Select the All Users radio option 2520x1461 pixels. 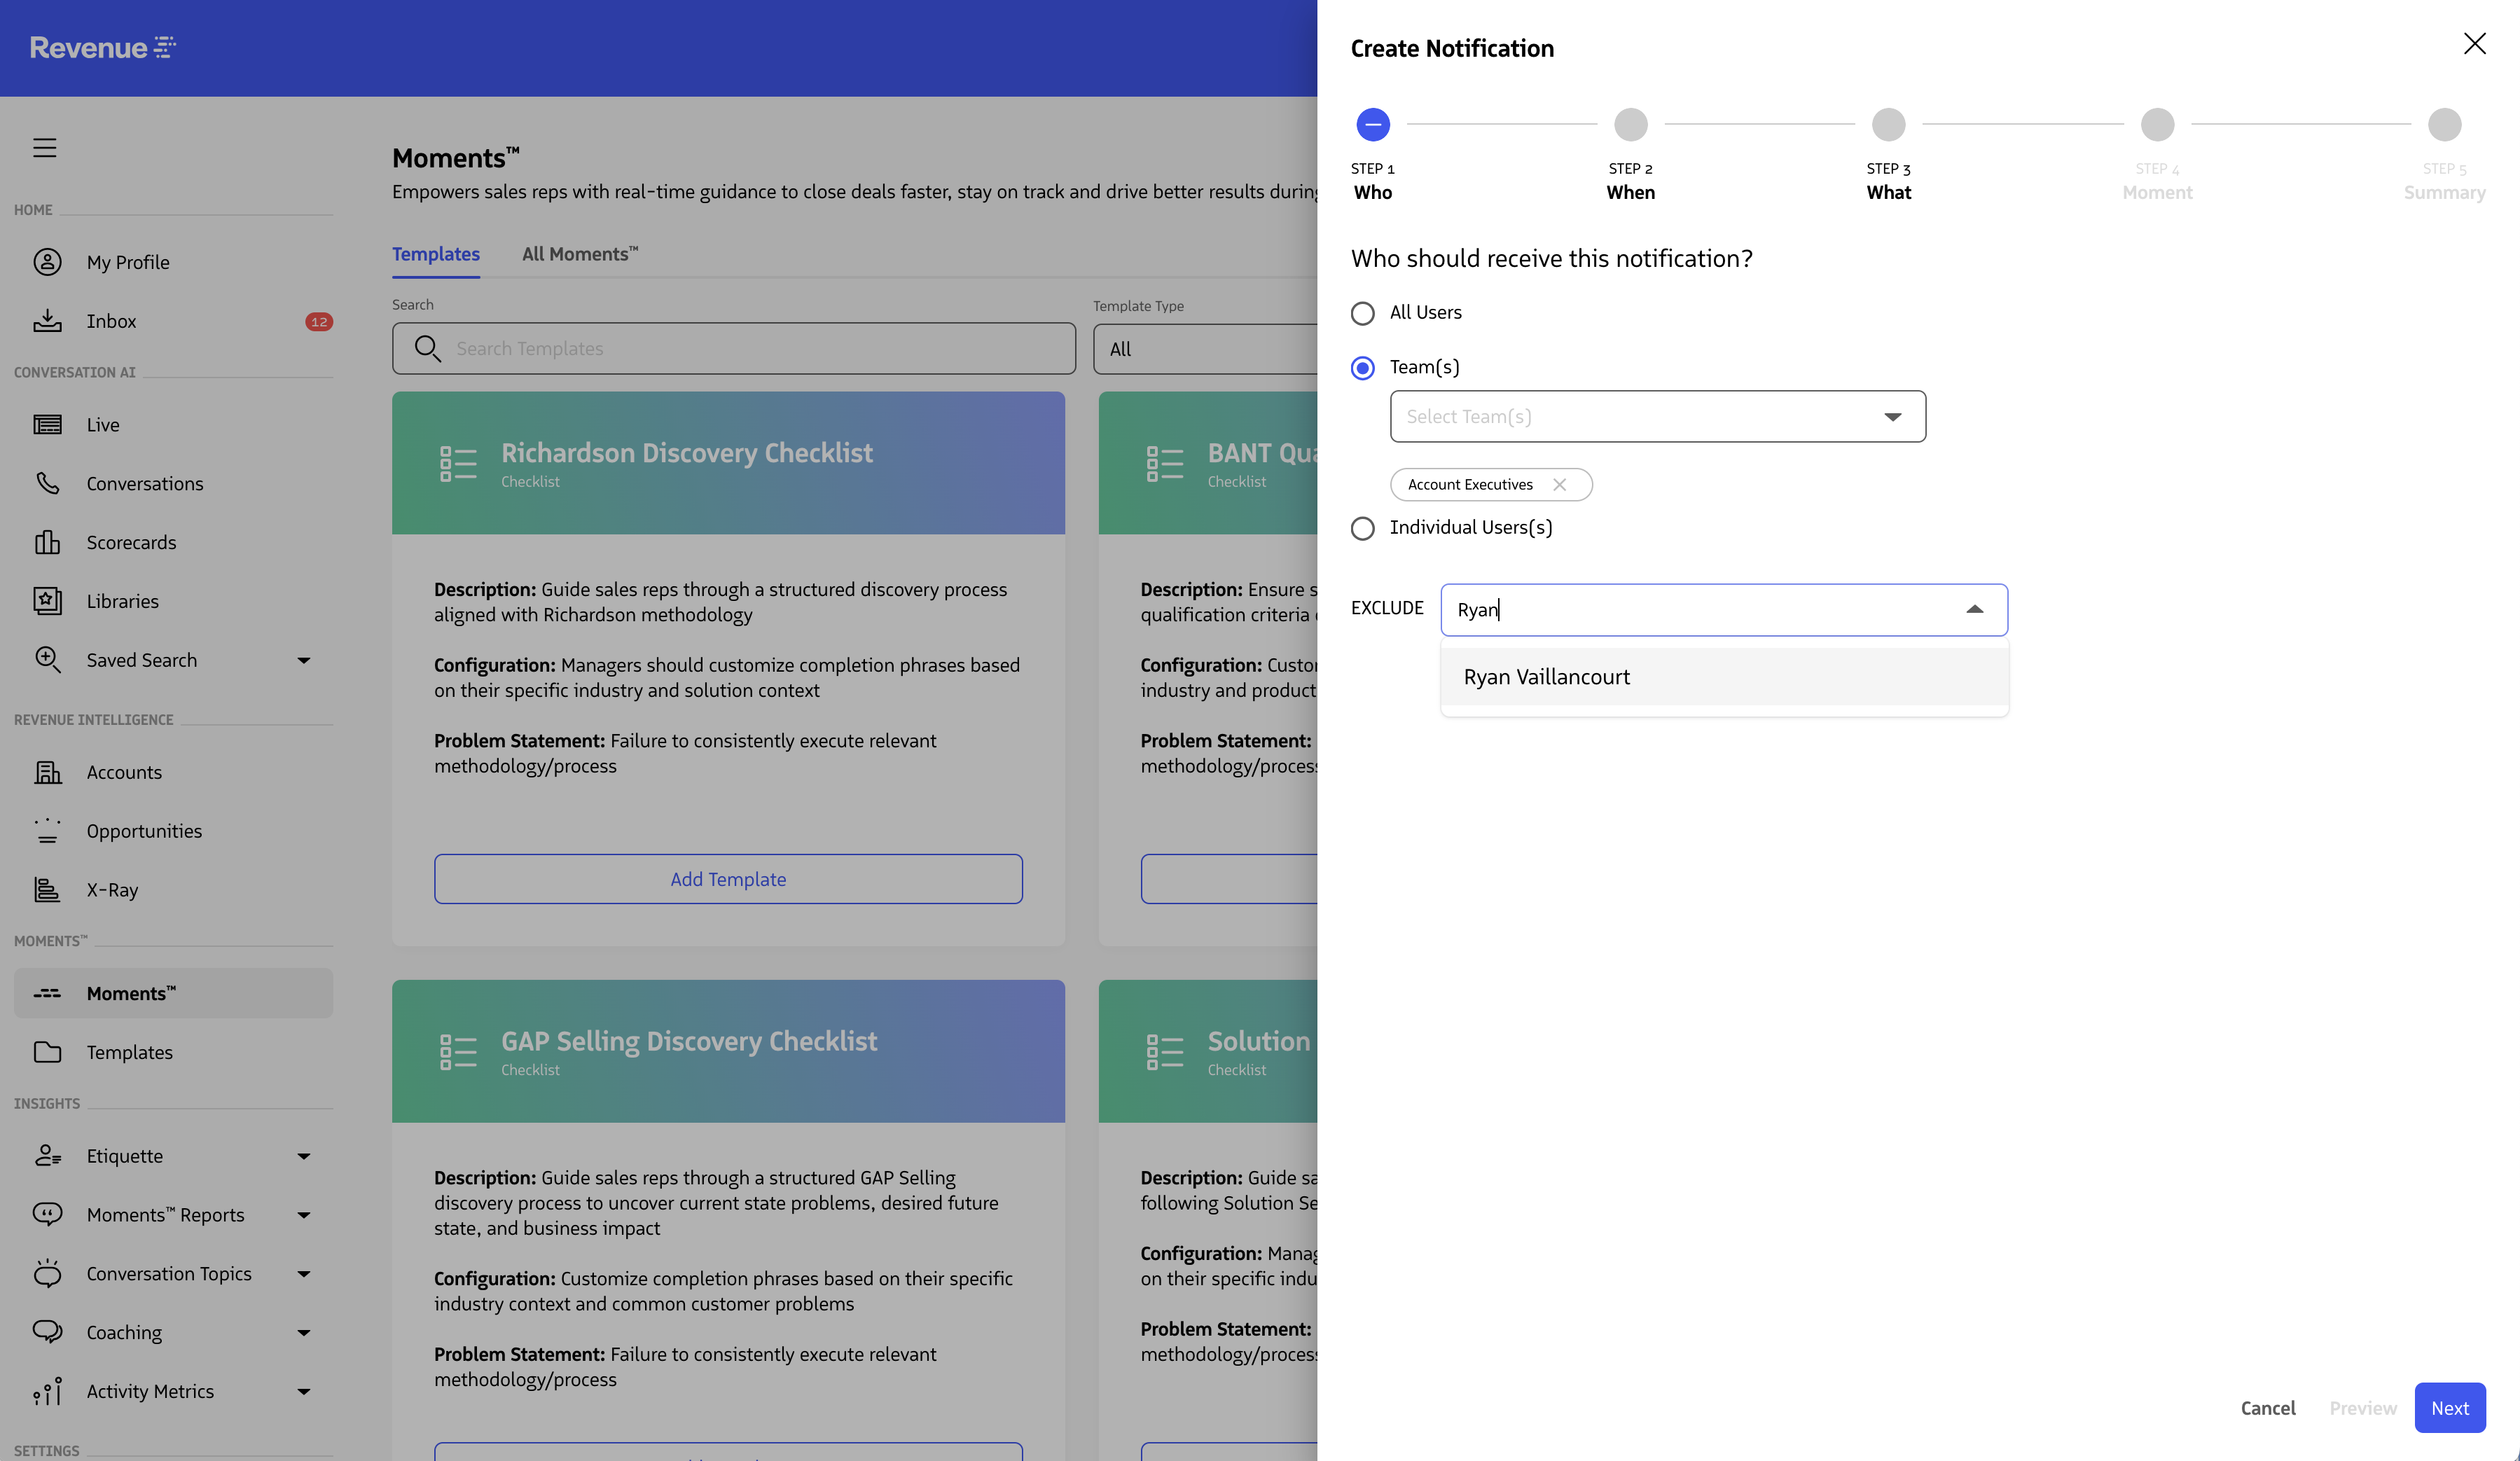tap(1362, 313)
